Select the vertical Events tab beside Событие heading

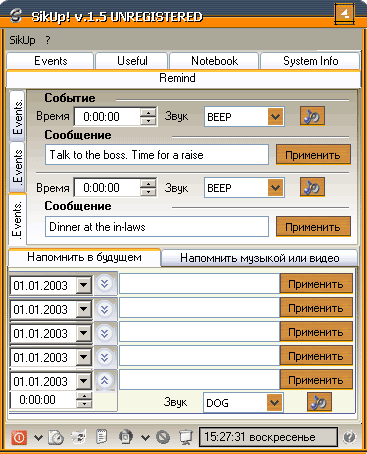17,116
